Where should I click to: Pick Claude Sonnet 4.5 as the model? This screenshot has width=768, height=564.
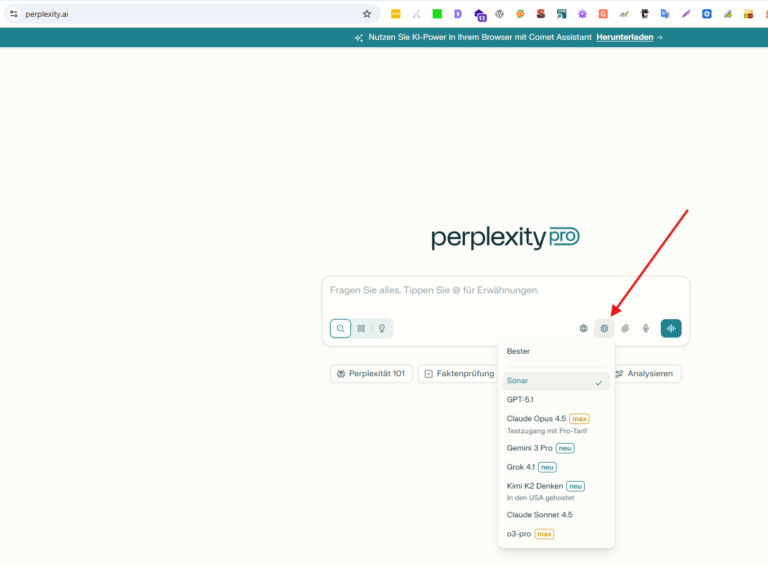point(540,514)
